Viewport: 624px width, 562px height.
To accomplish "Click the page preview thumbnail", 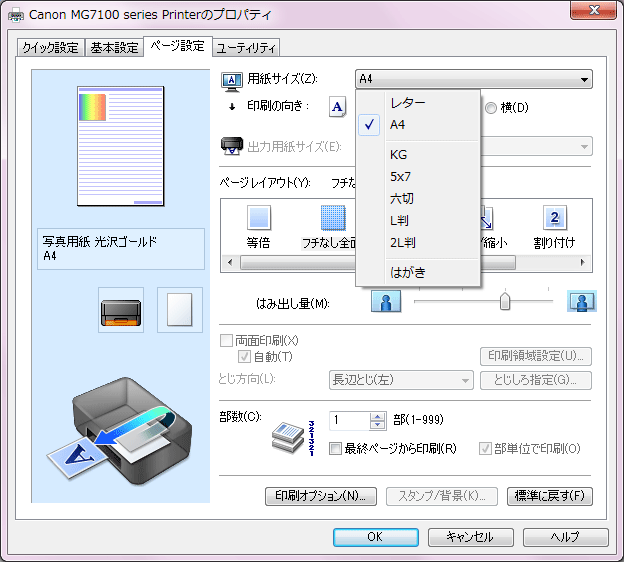I will coord(121,146).
